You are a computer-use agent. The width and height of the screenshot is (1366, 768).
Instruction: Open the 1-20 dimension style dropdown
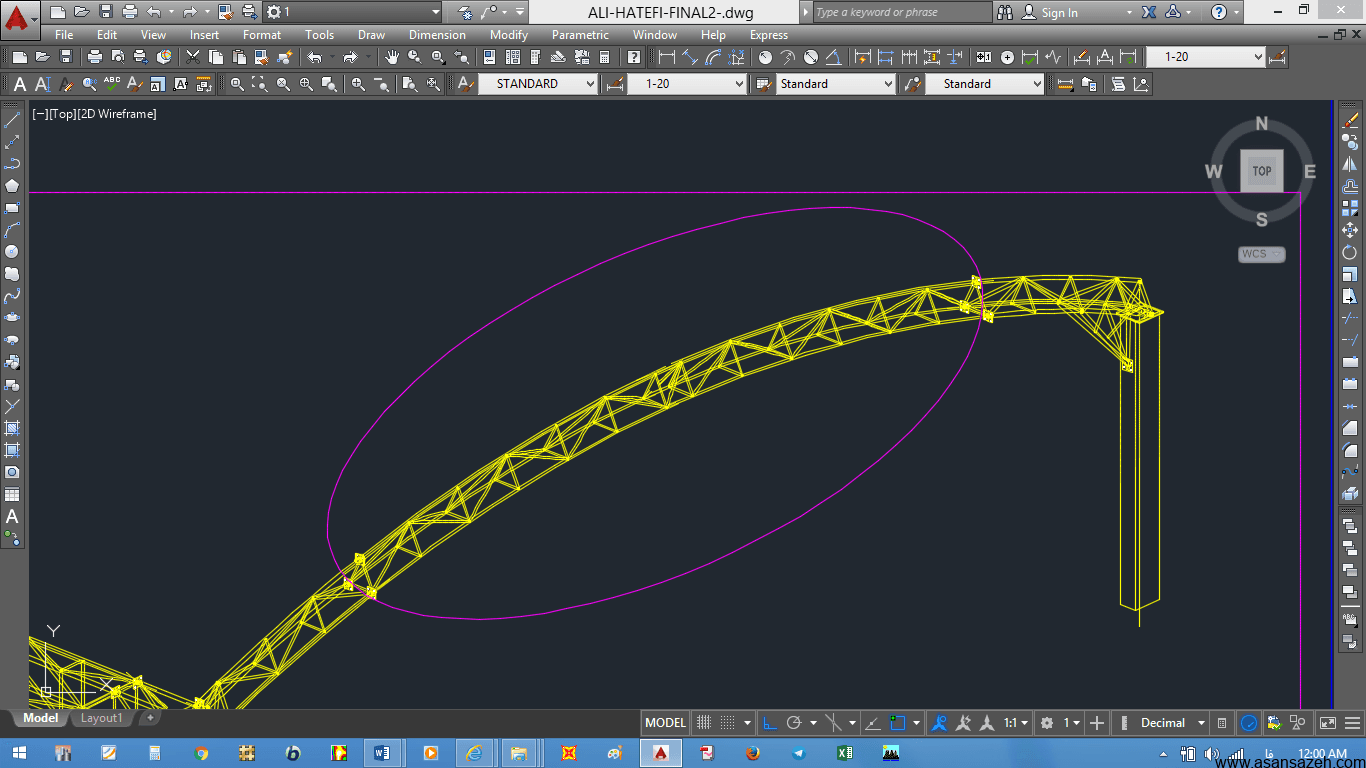[x=686, y=84]
